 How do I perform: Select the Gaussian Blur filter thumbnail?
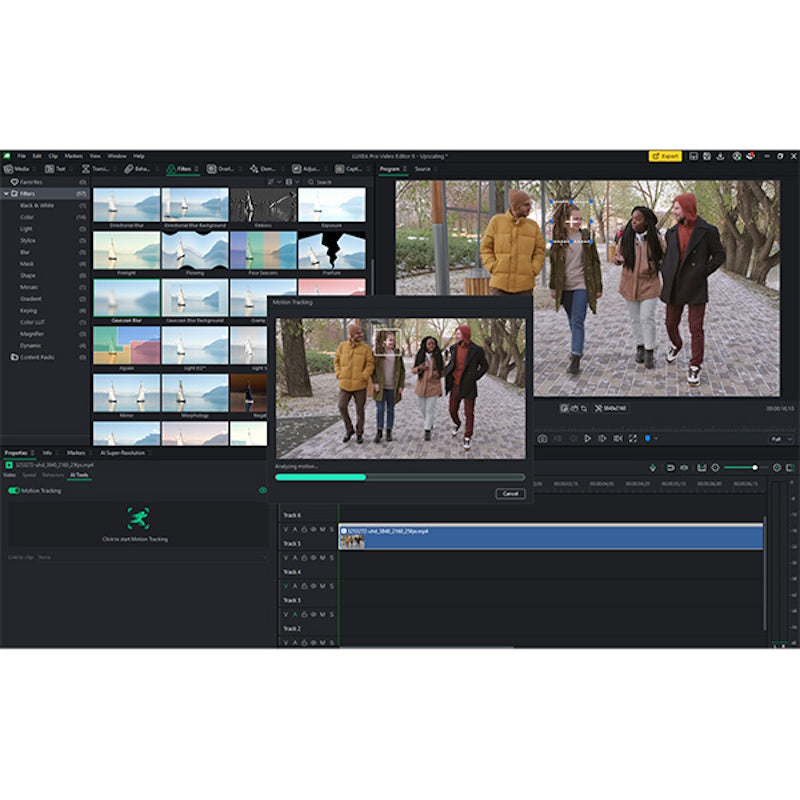coord(127,298)
